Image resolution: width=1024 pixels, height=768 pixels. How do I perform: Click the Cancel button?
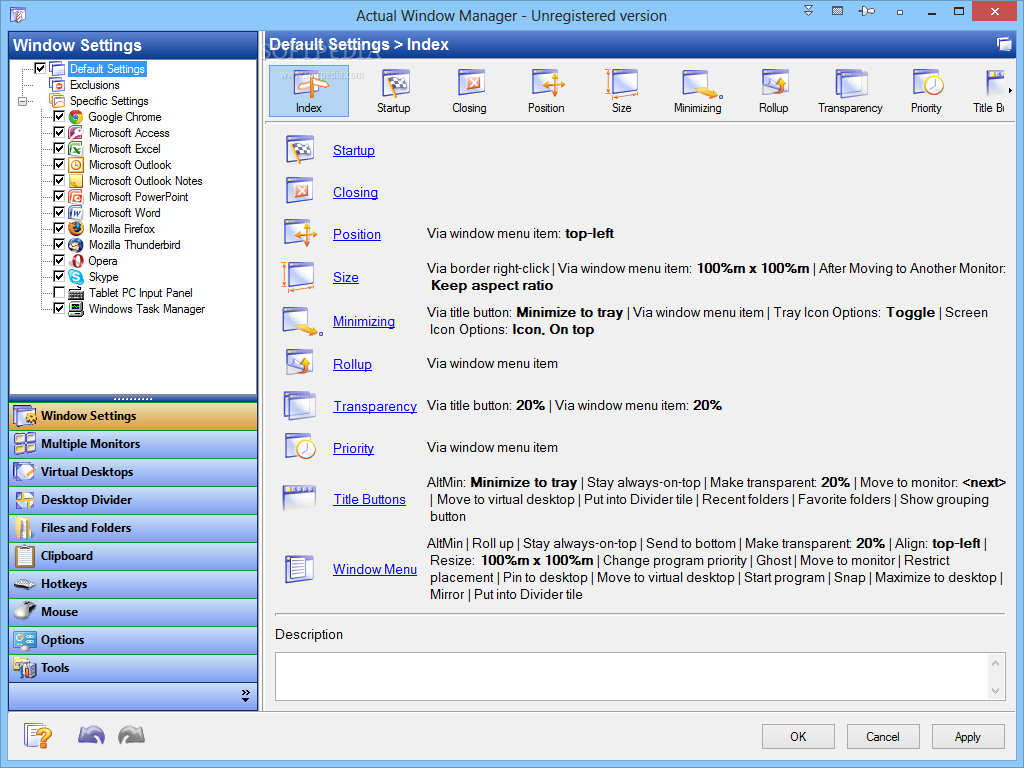pos(883,737)
